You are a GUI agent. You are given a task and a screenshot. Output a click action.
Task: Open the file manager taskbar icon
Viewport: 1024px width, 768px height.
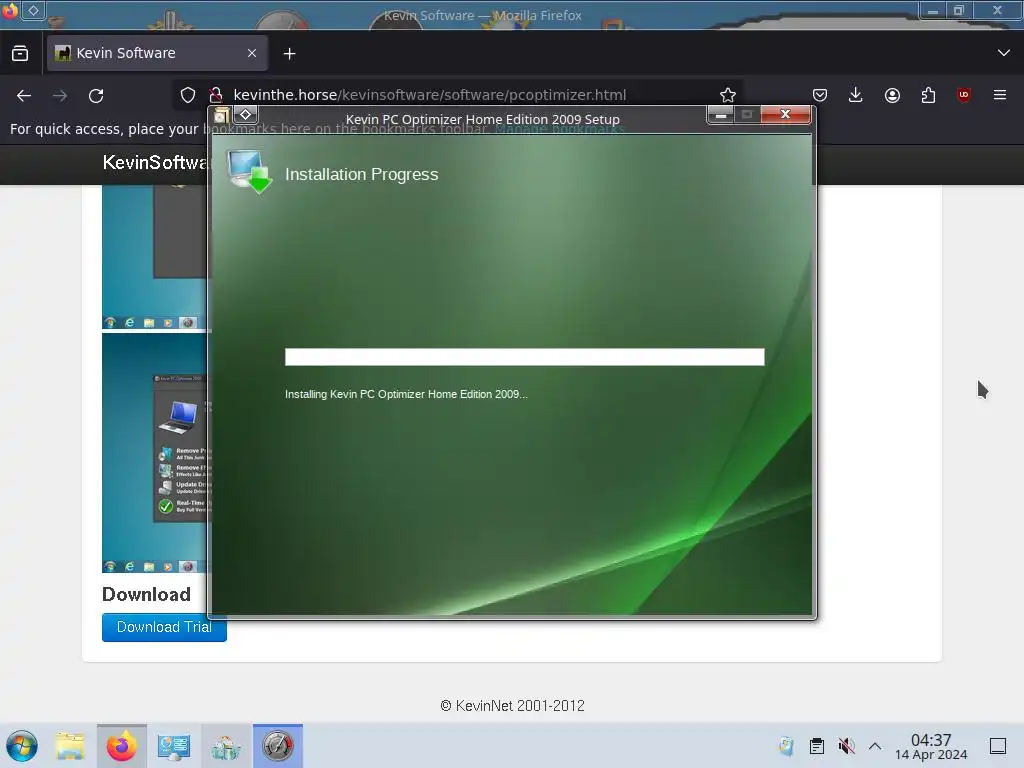tap(70, 746)
